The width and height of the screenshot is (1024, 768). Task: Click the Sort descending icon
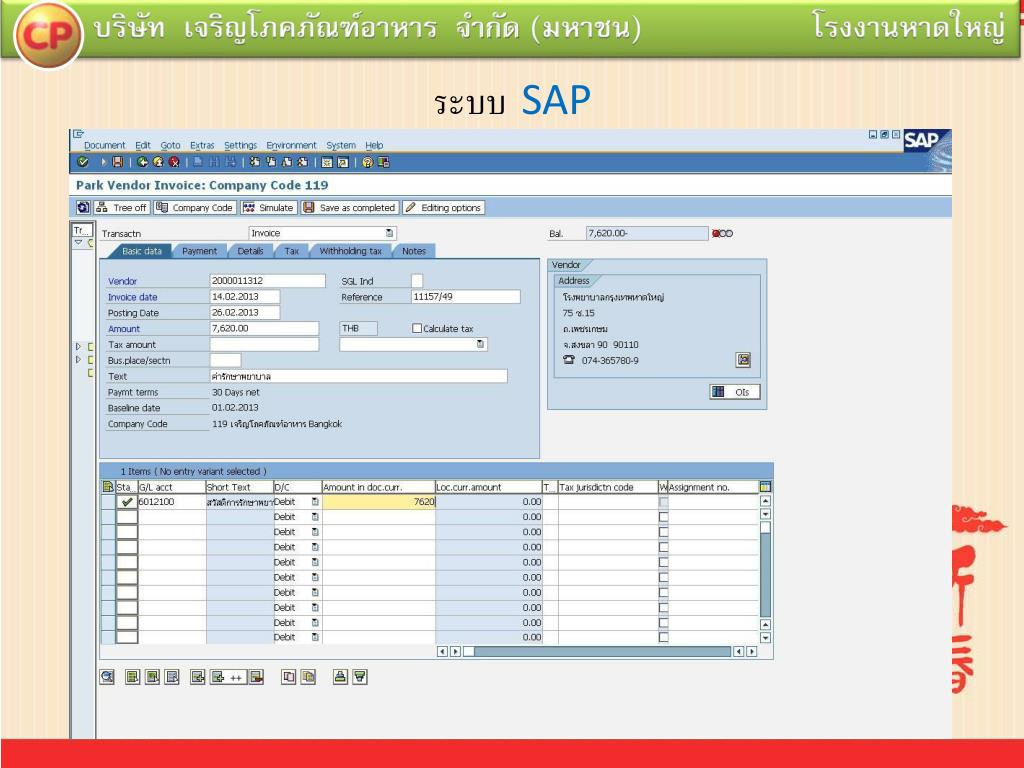point(360,677)
